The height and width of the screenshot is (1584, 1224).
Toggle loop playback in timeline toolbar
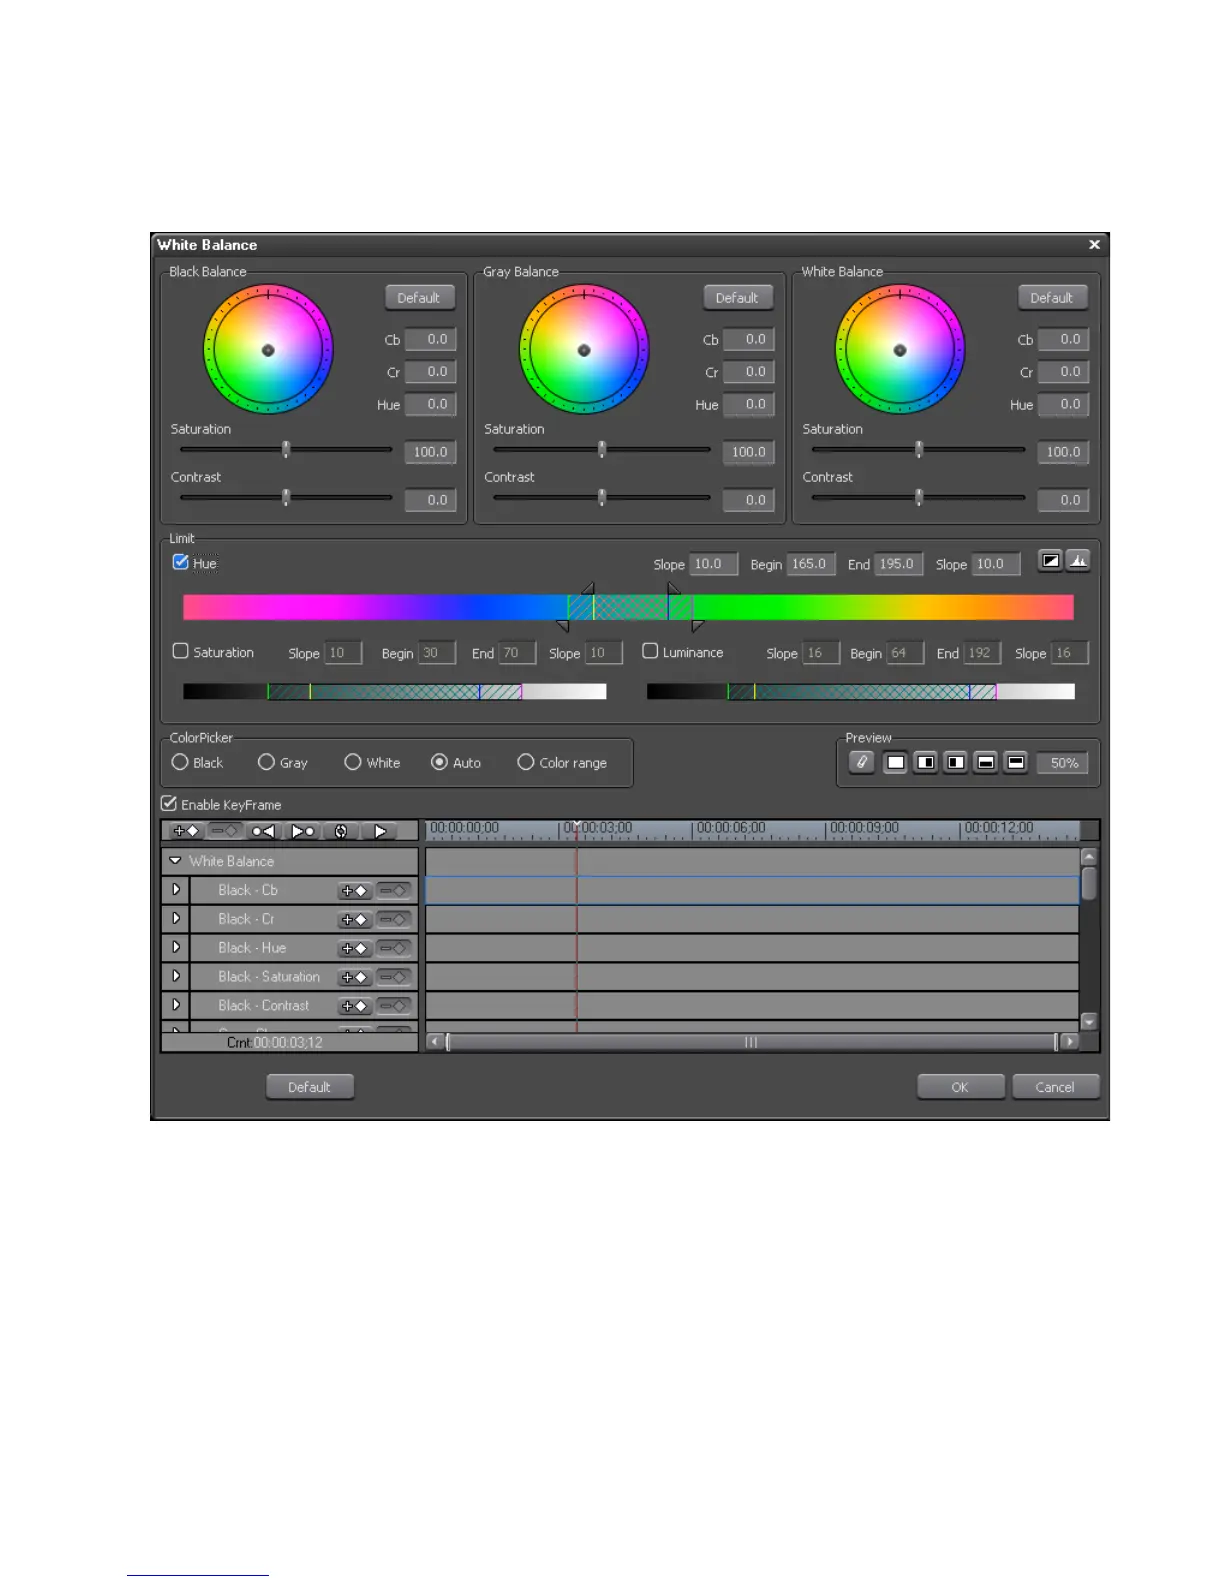[341, 831]
